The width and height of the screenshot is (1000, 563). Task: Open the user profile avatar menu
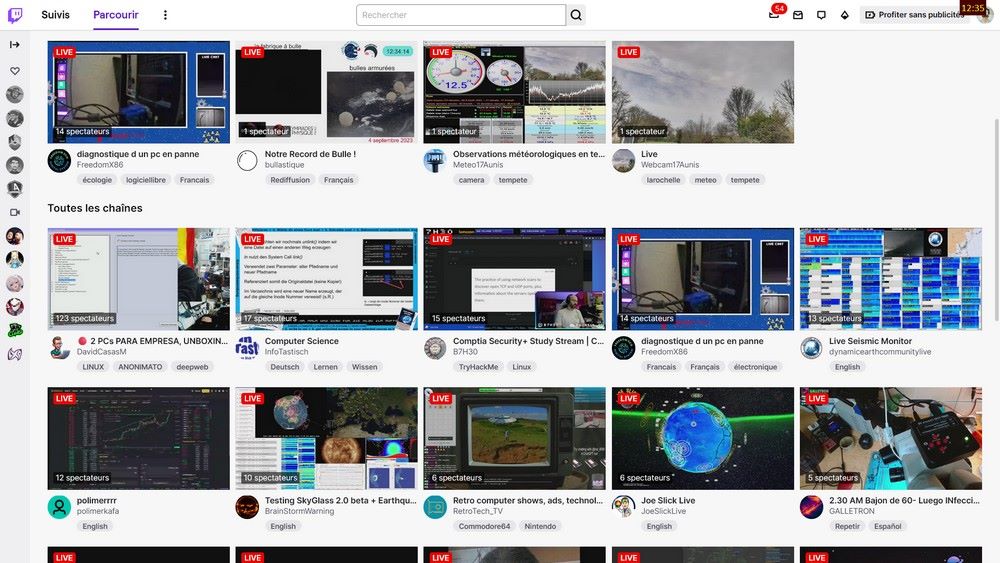[x=985, y=15]
